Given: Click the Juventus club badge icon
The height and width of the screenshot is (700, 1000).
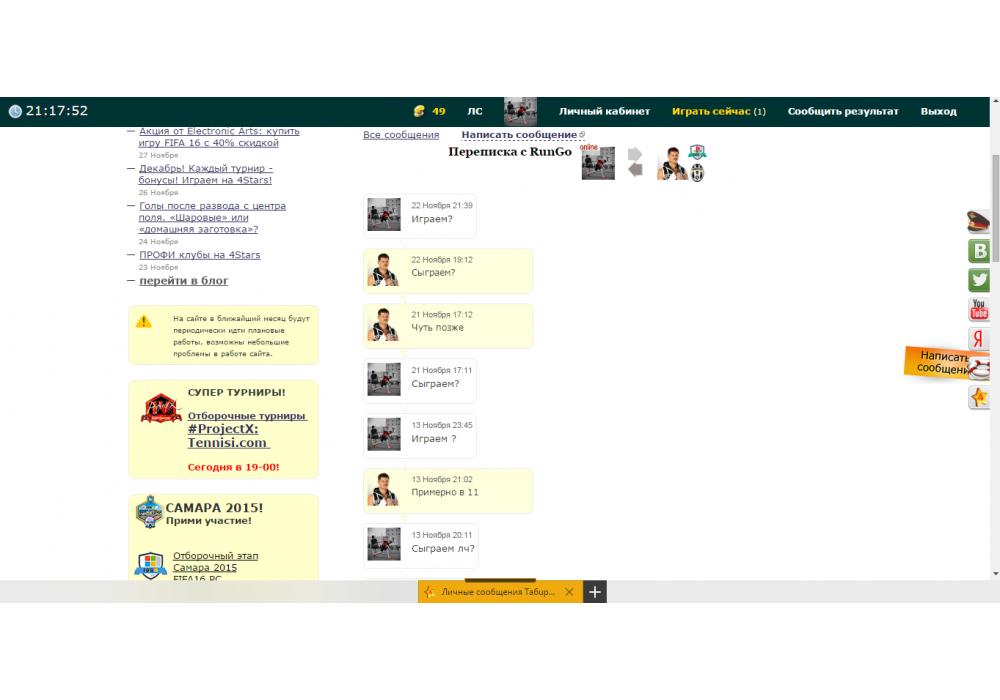Looking at the screenshot, I should pyautogui.click(x=697, y=172).
